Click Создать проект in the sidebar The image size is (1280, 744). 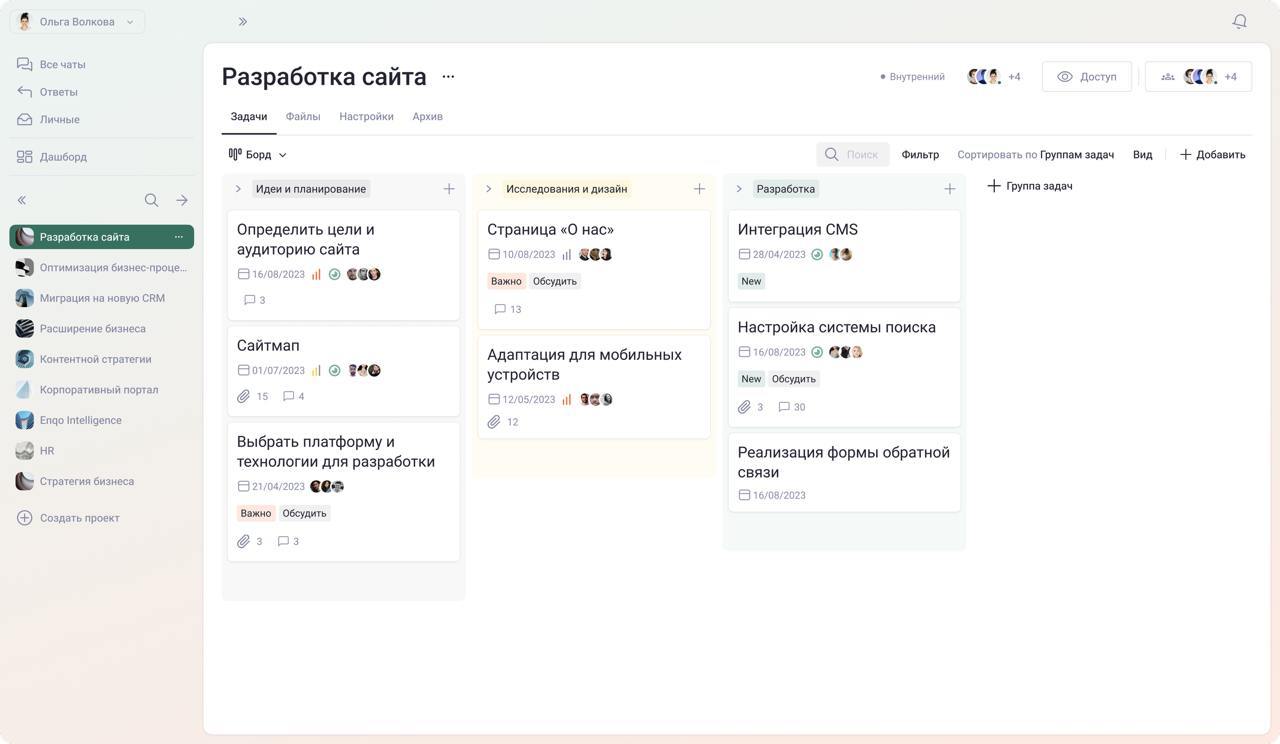pos(70,516)
